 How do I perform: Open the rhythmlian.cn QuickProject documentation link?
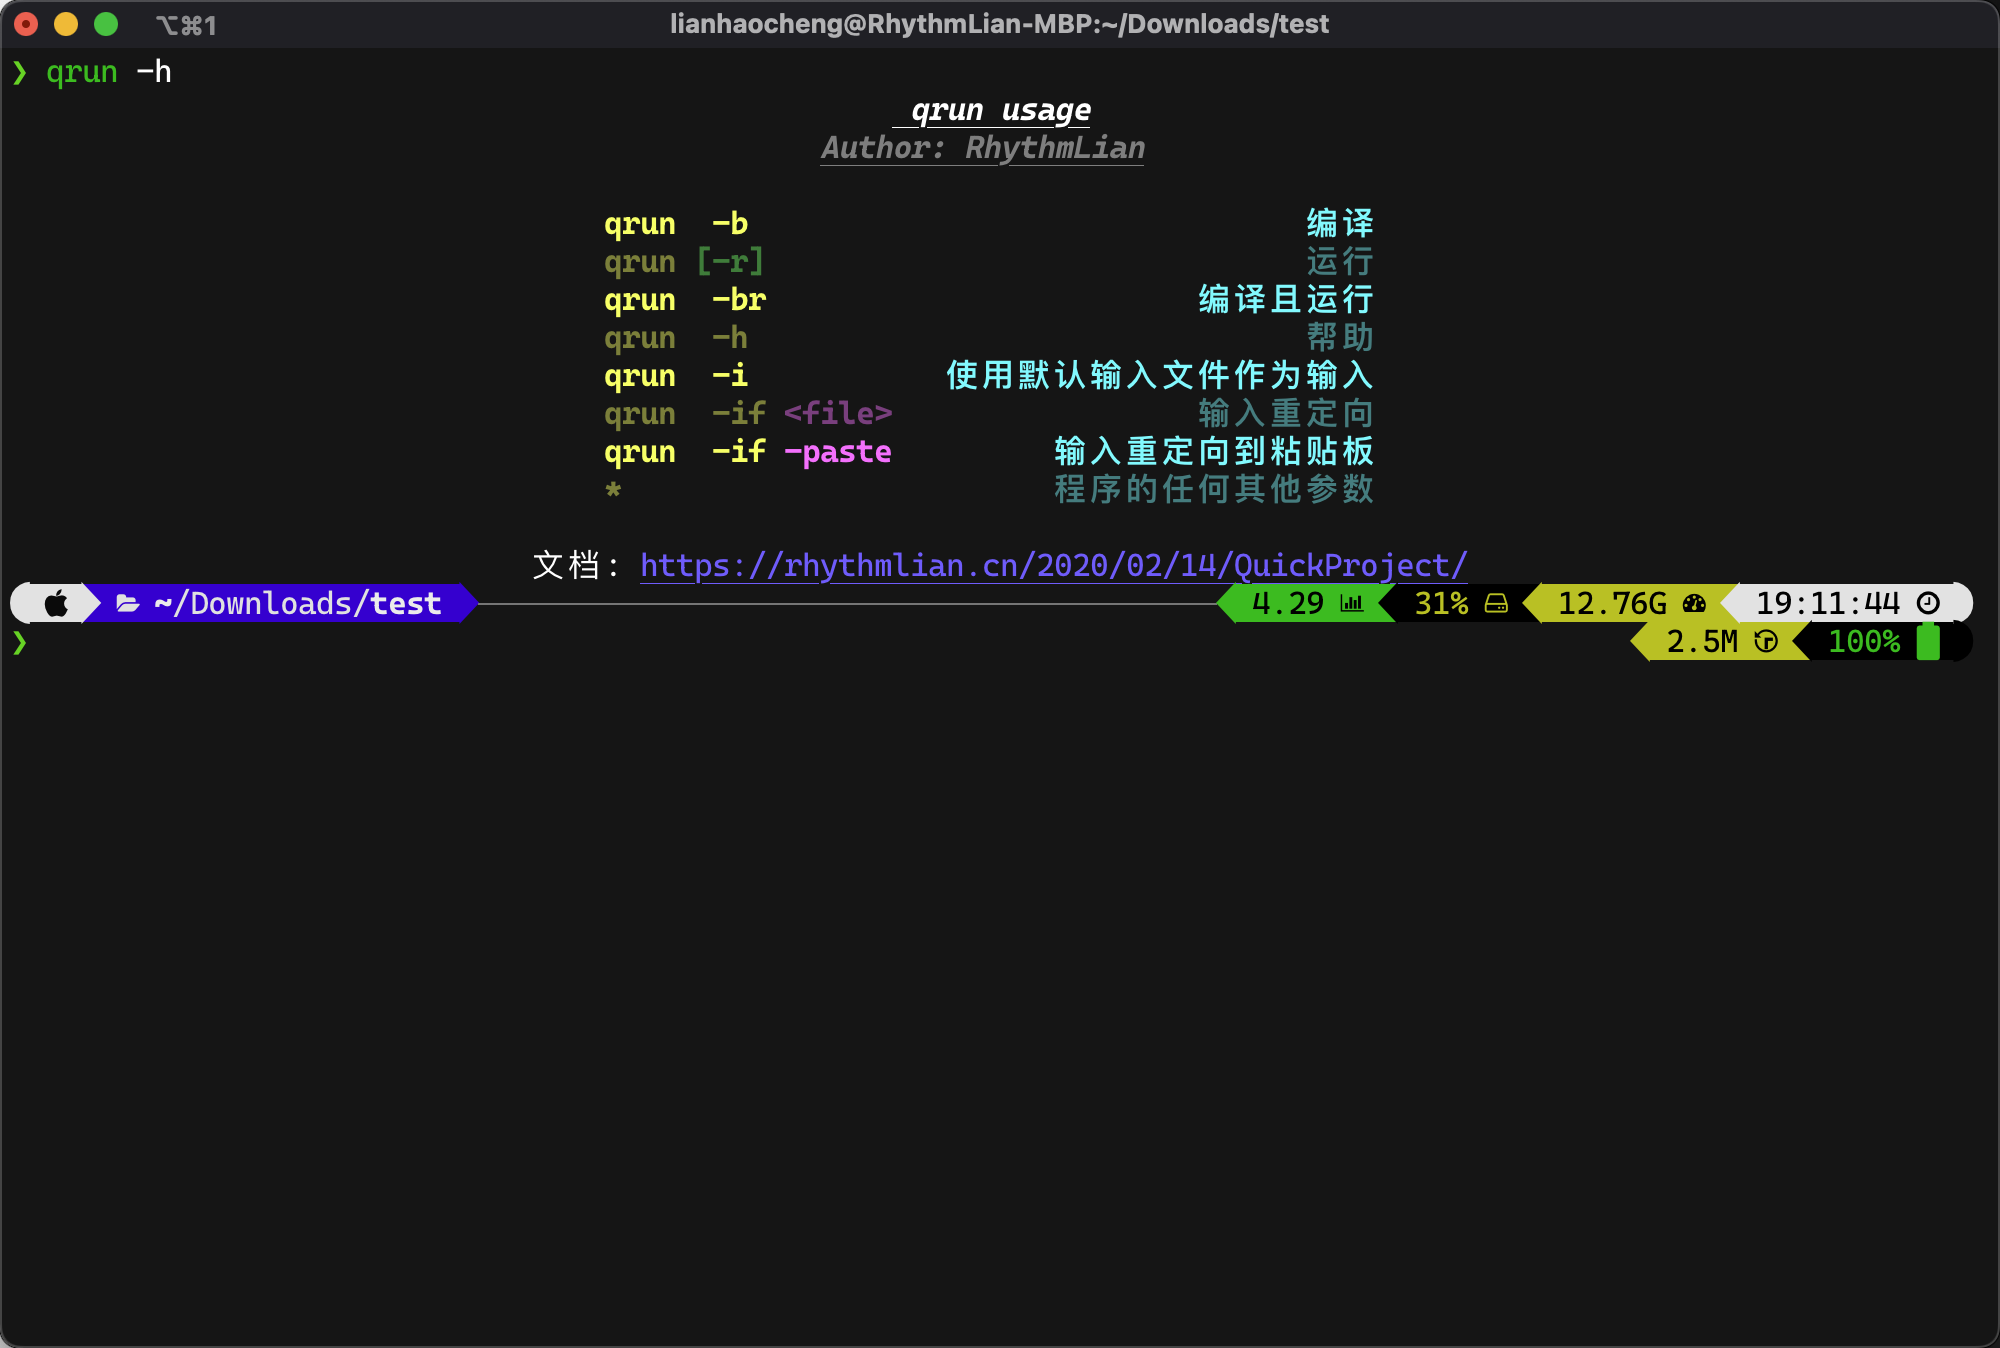pyautogui.click(x=1053, y=566)
